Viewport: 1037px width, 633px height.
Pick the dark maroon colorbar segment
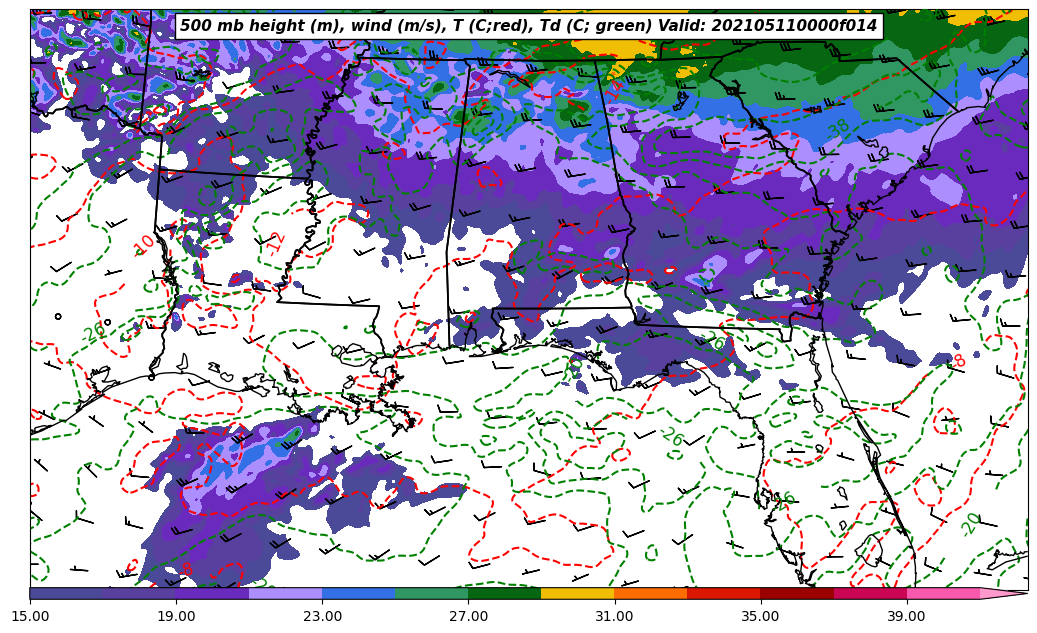point(796,593)
